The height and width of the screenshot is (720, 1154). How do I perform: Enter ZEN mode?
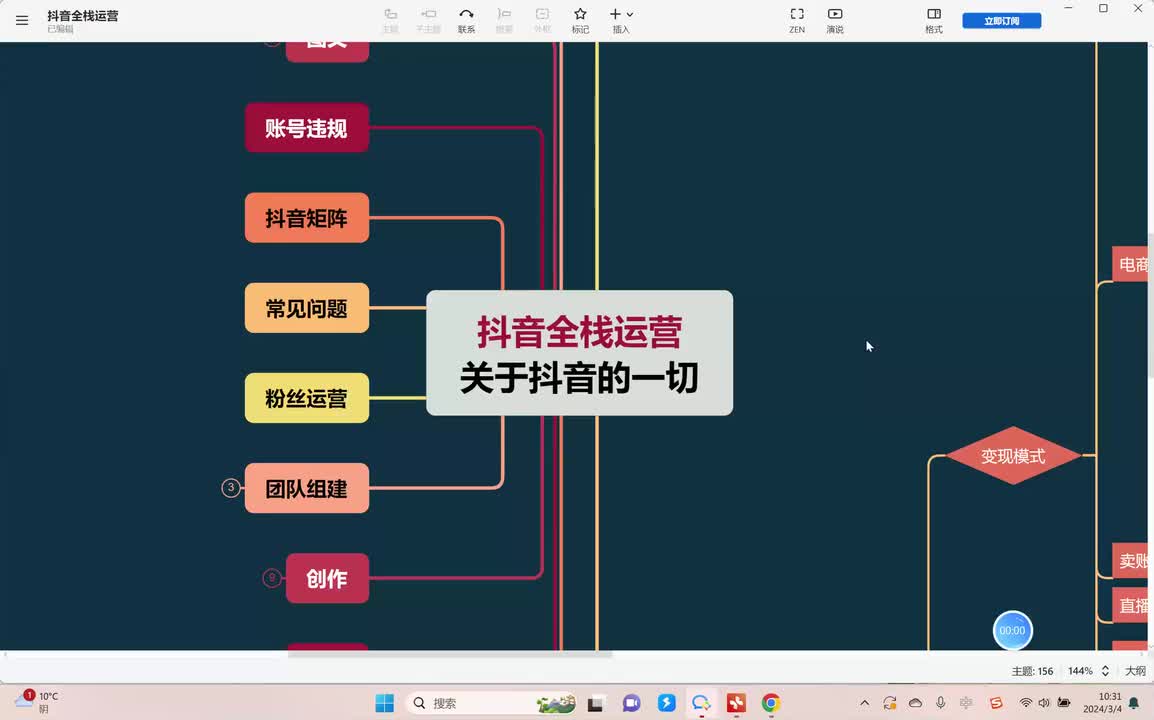(x=797, y=21)
